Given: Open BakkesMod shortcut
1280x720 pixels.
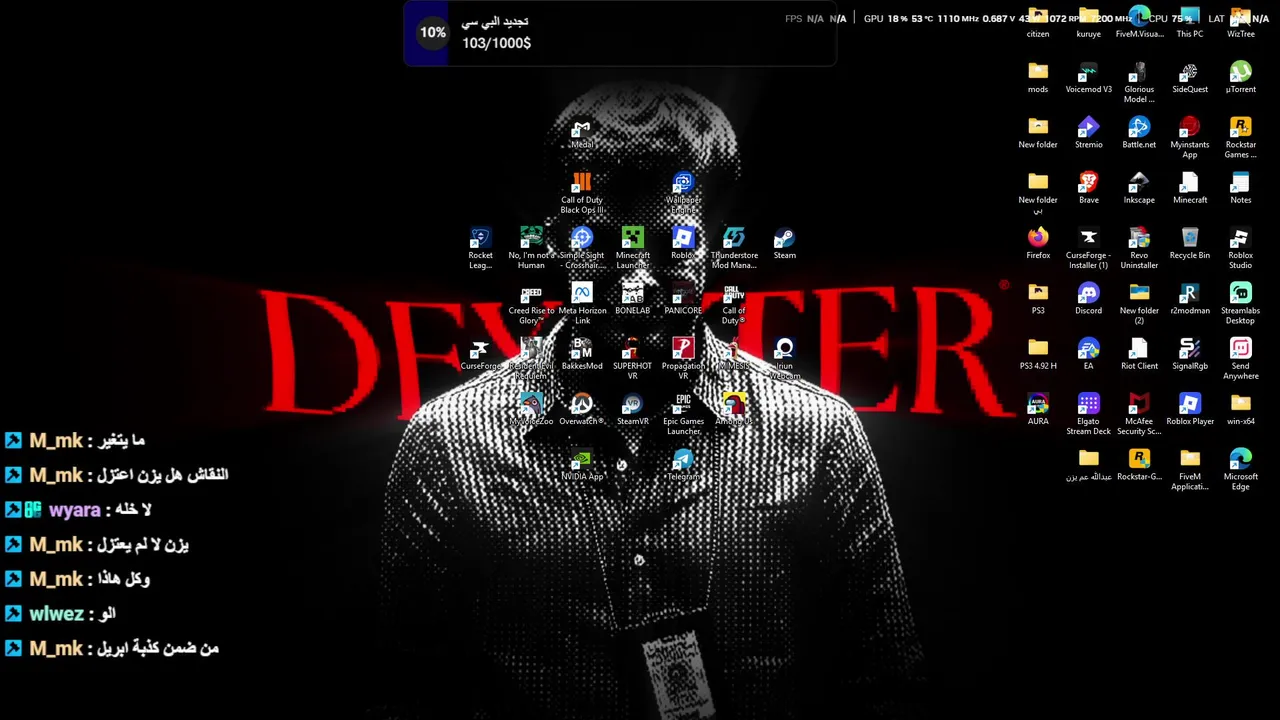Looking at the screenshot, I should click(x=582, y=355).
